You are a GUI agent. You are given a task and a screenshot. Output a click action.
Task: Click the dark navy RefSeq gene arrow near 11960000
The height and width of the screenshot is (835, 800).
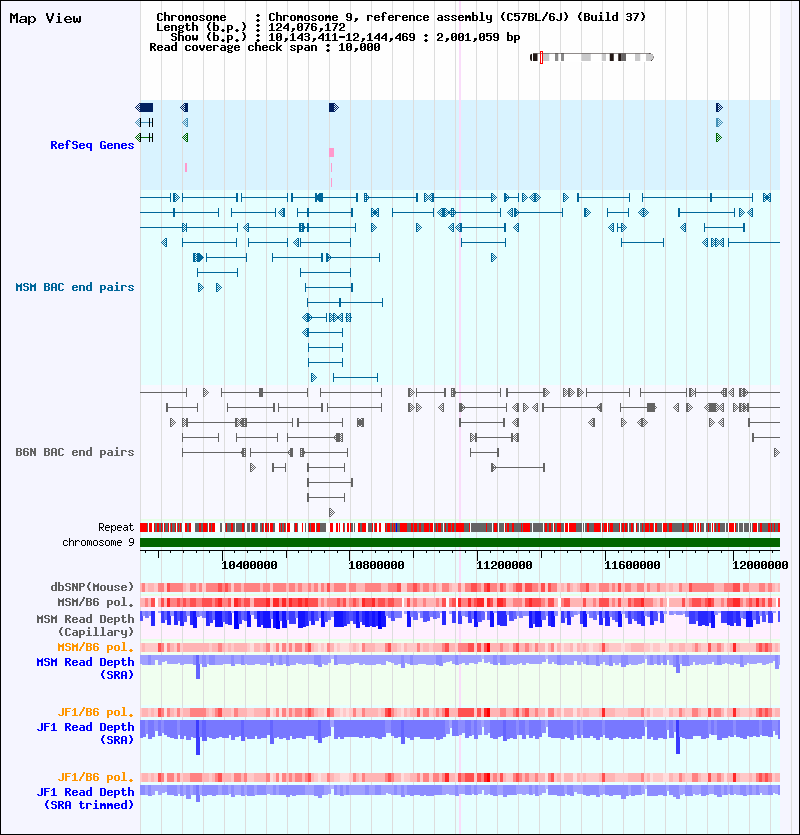pyautogui.click(x=719, y=108)
